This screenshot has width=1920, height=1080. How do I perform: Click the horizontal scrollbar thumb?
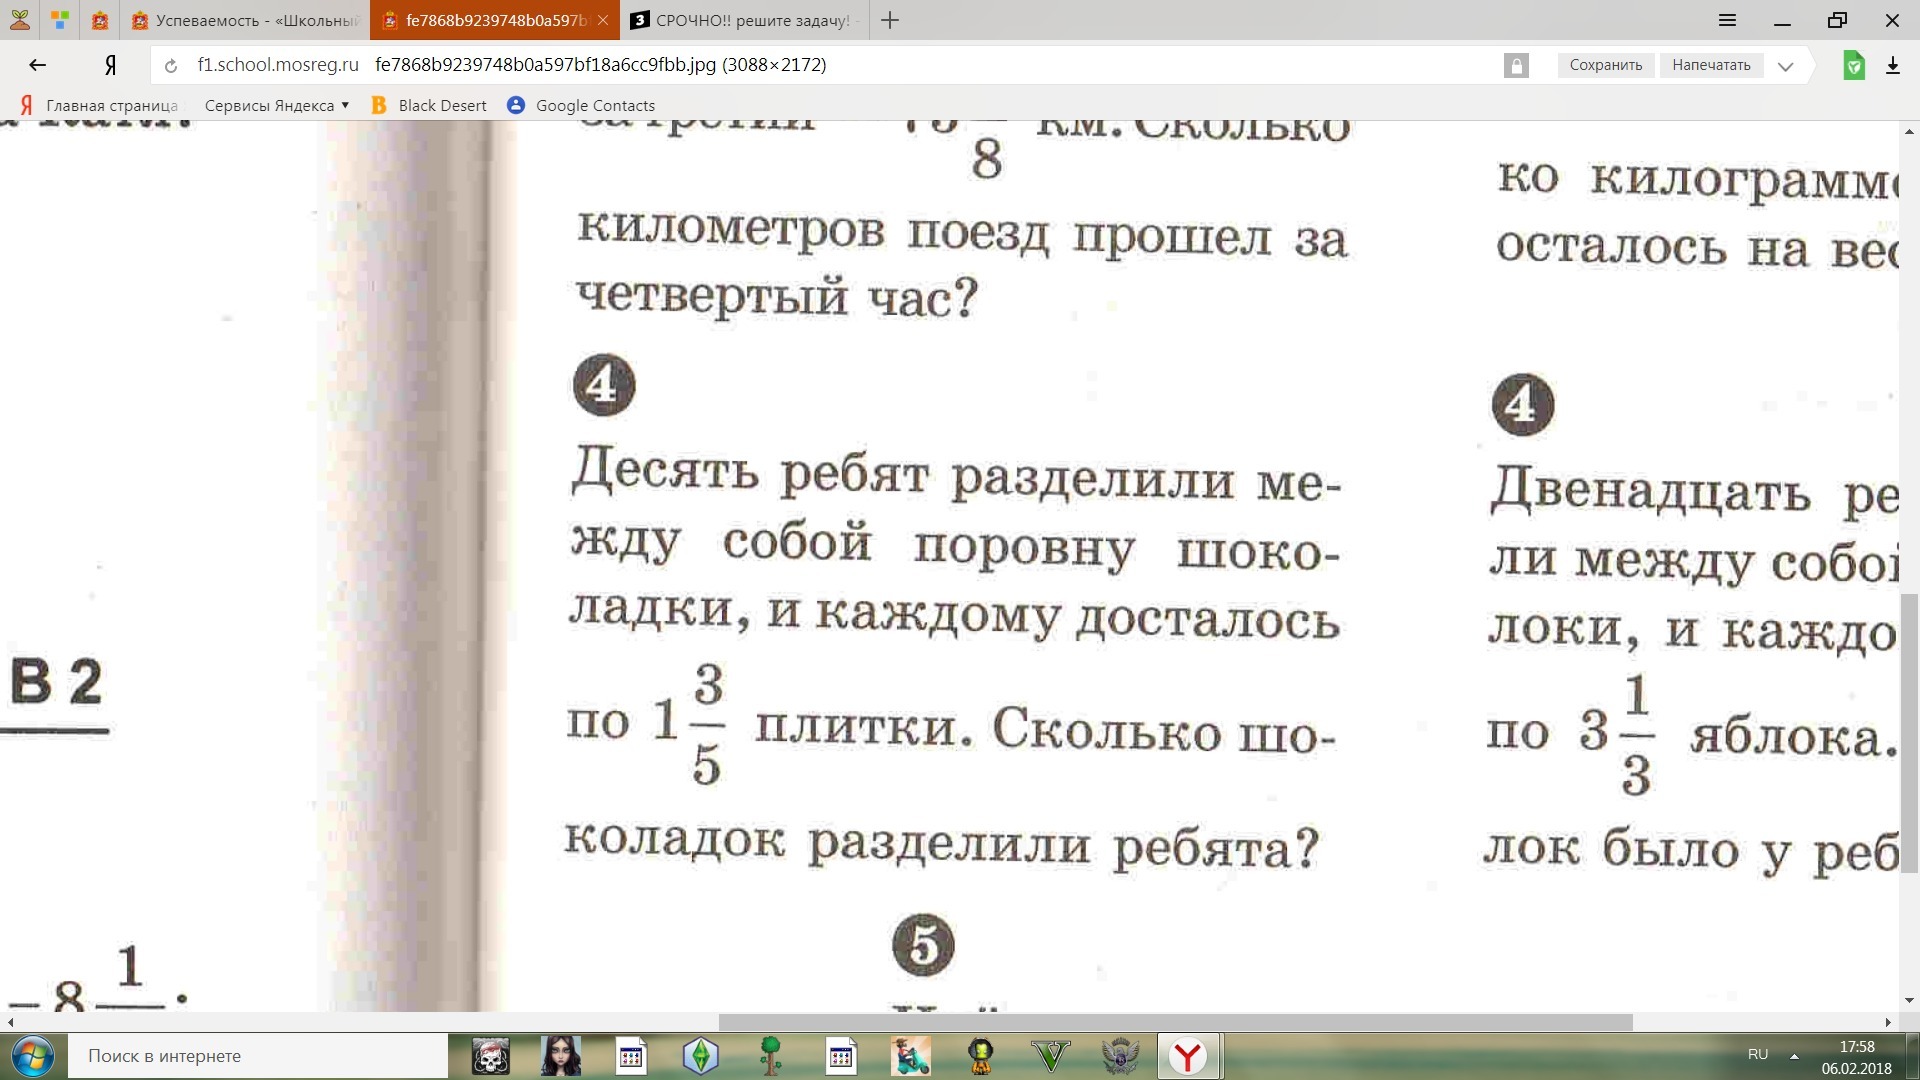[x=1175, y=1022]
